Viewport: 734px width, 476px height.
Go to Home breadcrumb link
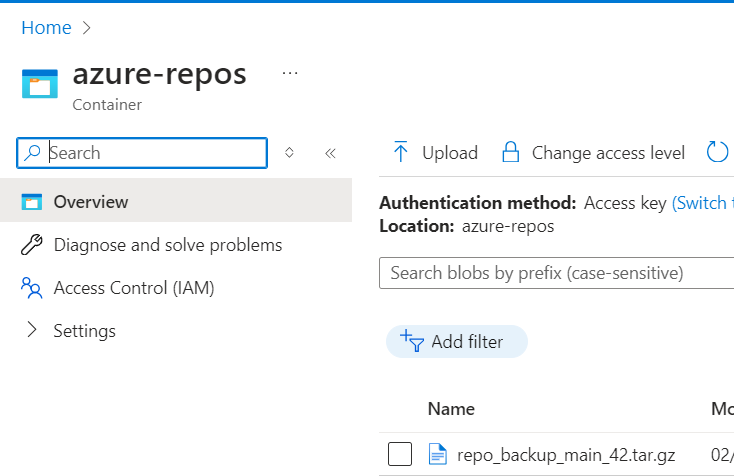coord(46,28)
